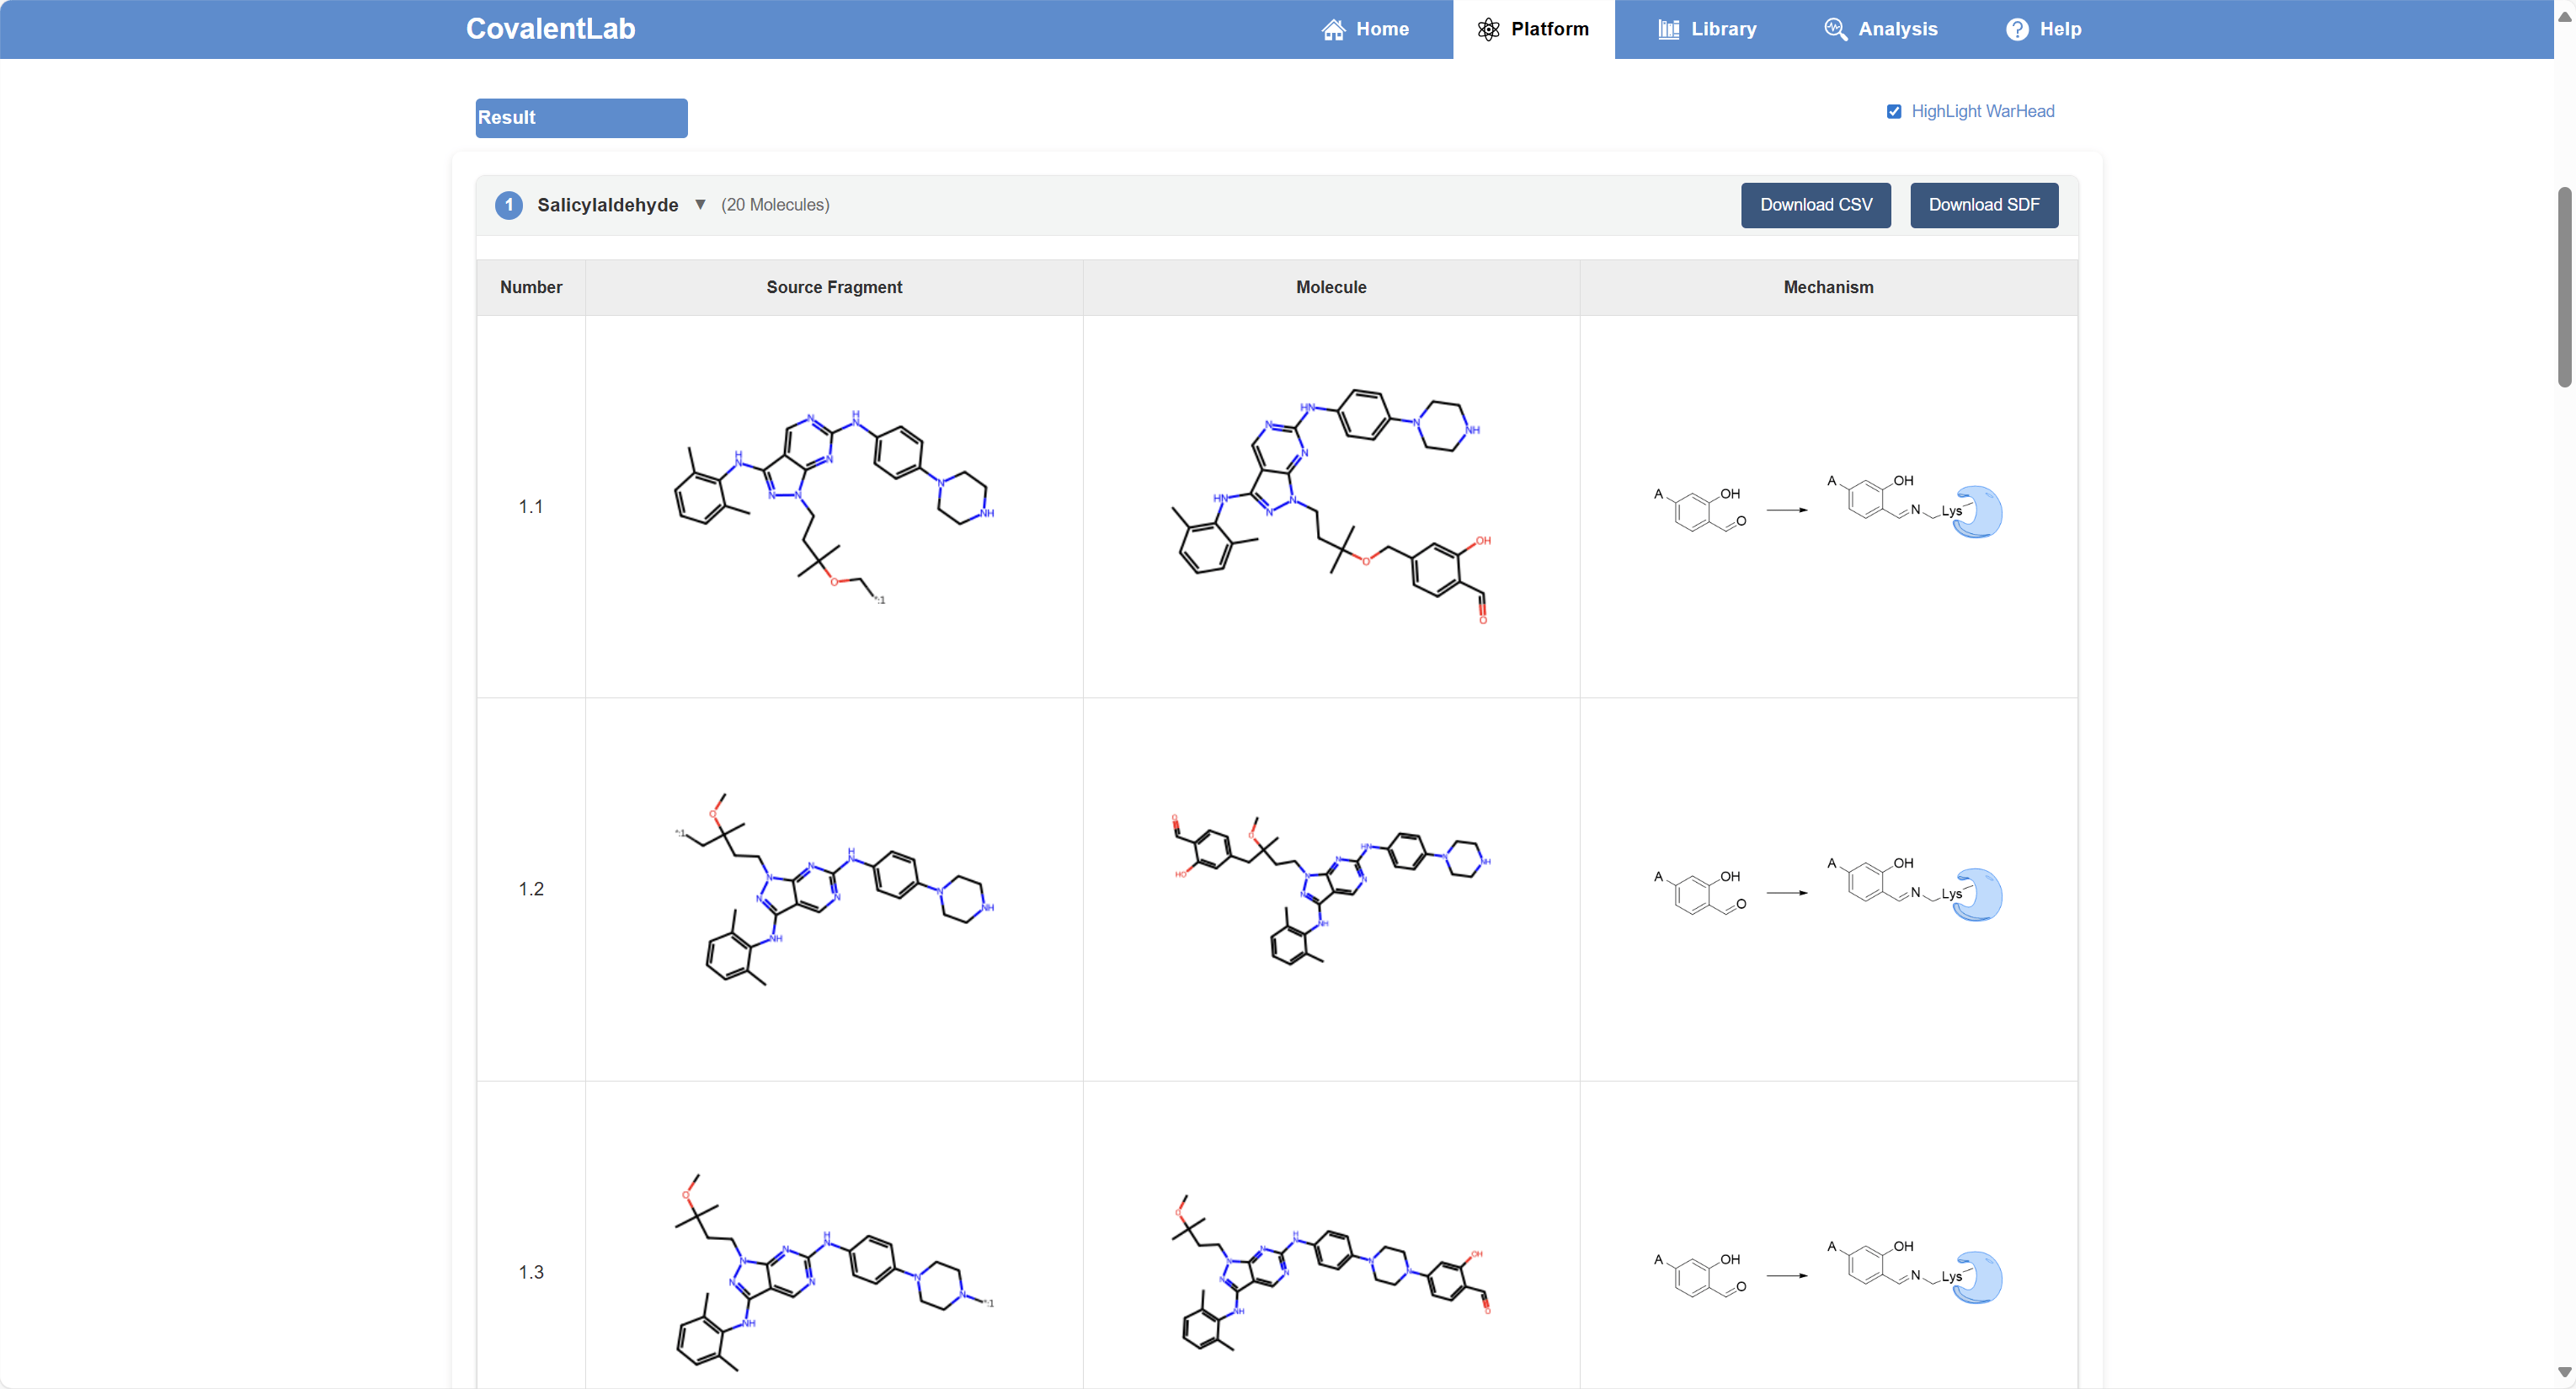
Task: Click the Platform atom icon
Action: (1488, 30)
